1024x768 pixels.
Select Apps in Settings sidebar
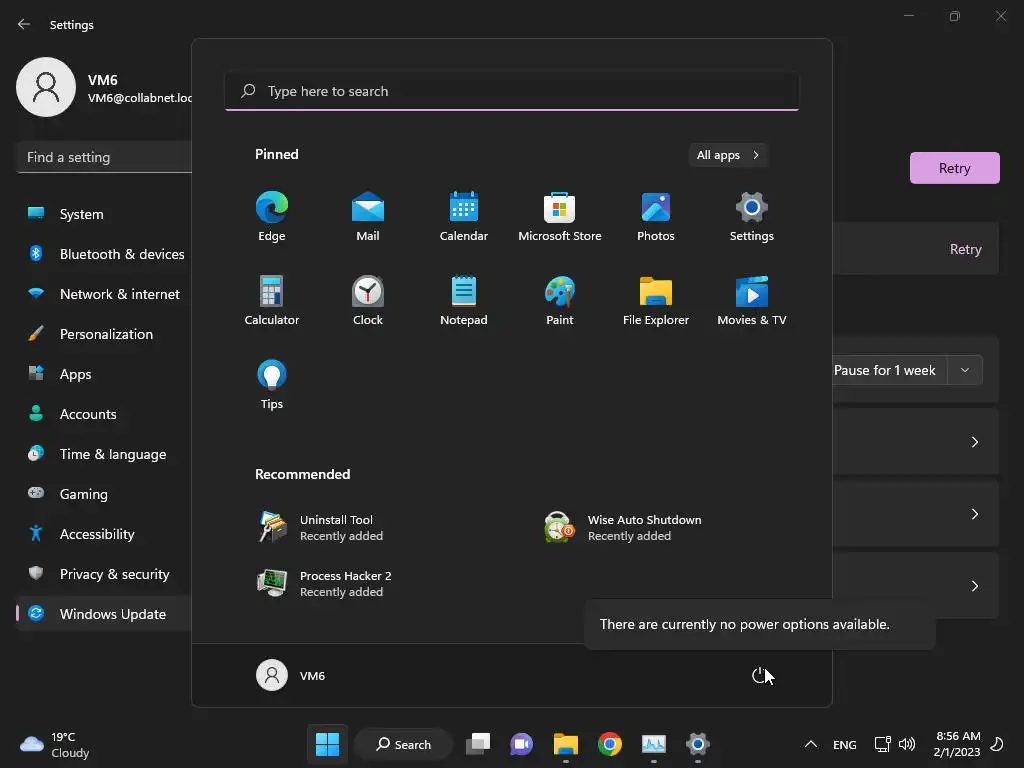point(104,374)
